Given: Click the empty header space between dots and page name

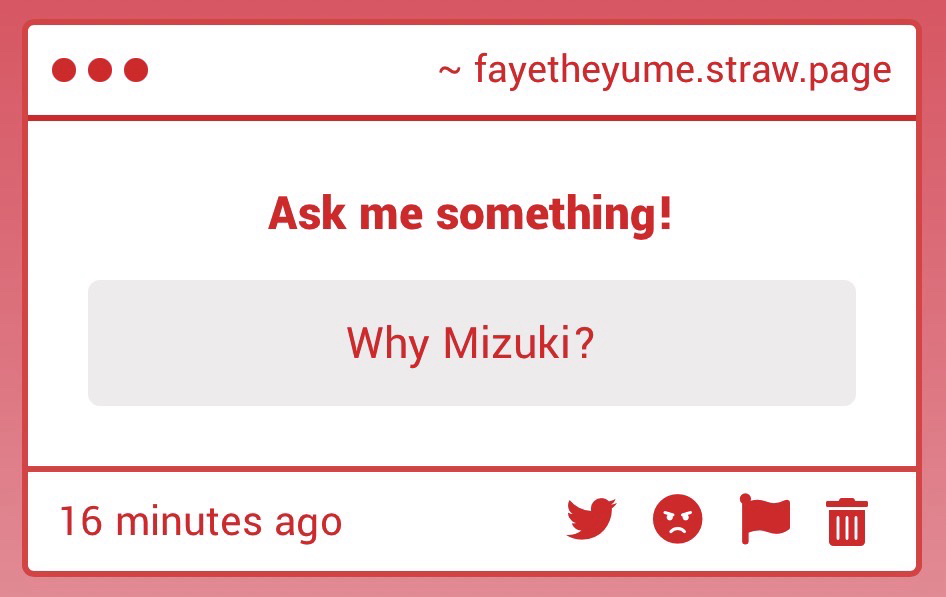Looking at the screenshot, I should click(290, 70).
